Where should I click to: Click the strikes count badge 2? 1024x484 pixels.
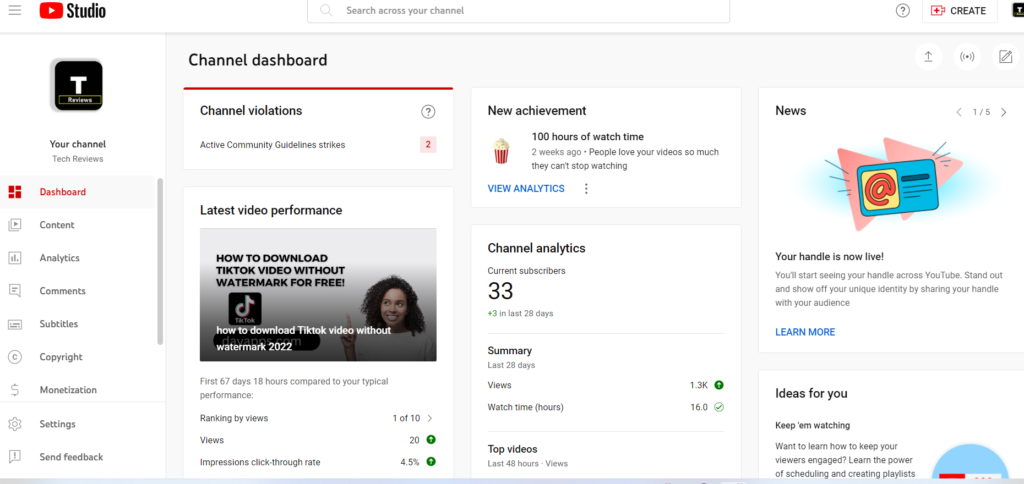pyautogui.click(x=428, y=144)
